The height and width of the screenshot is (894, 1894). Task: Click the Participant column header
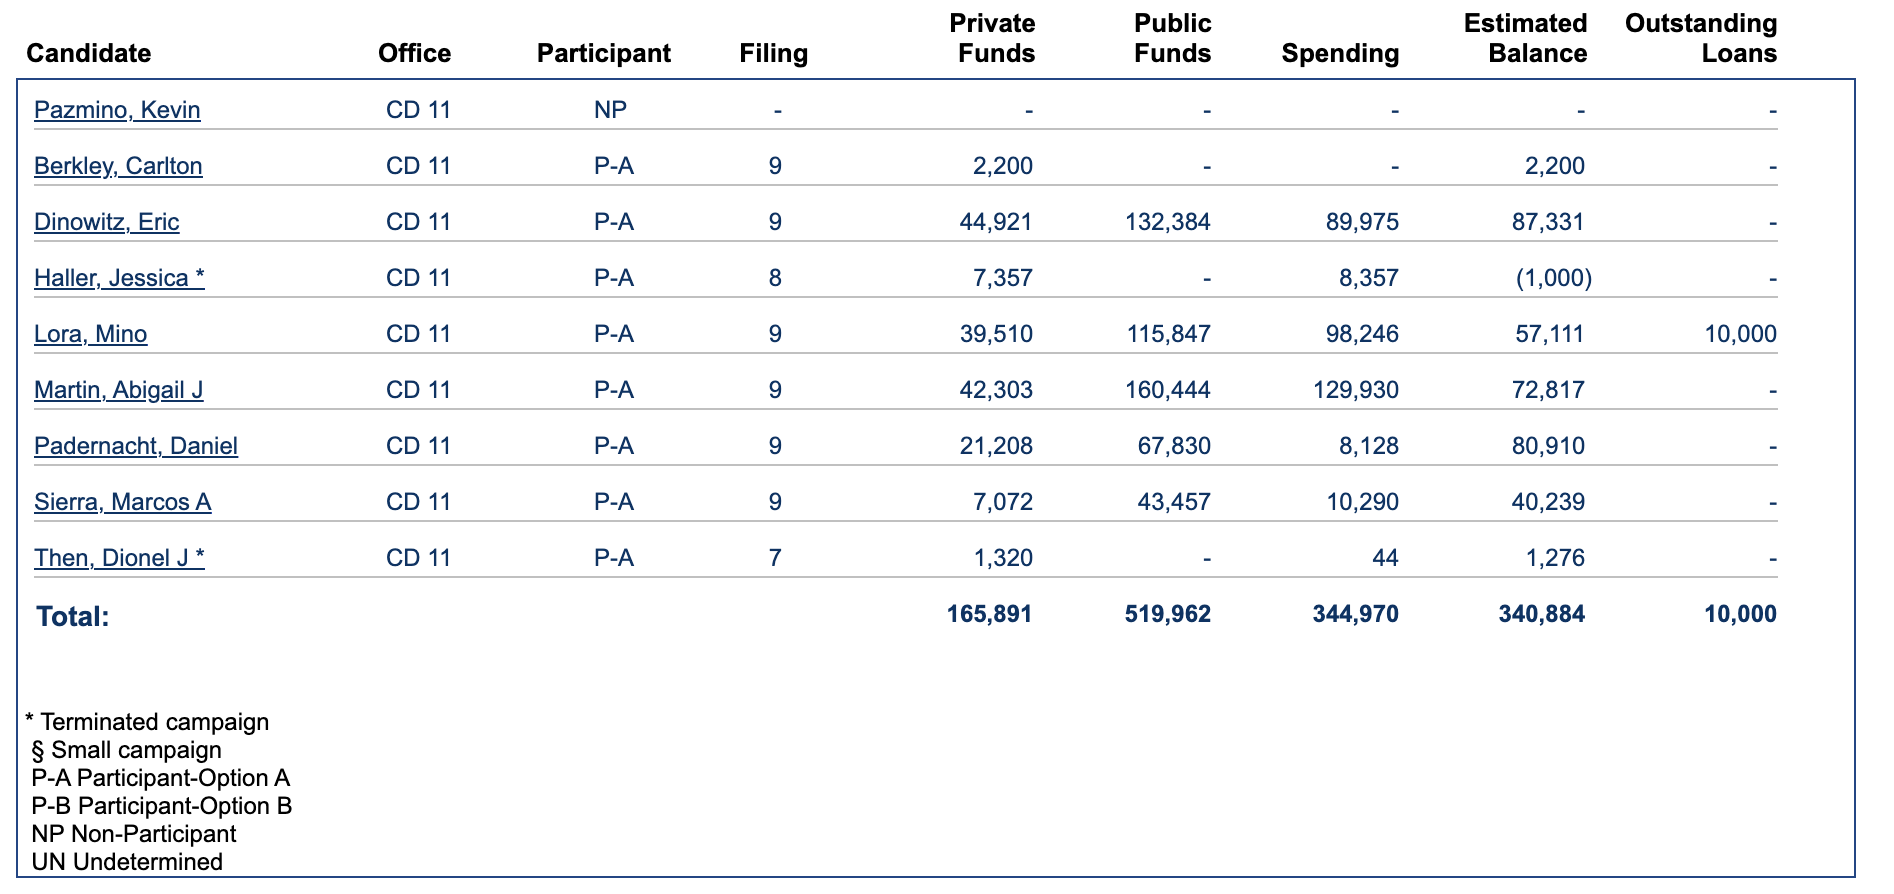604,53
